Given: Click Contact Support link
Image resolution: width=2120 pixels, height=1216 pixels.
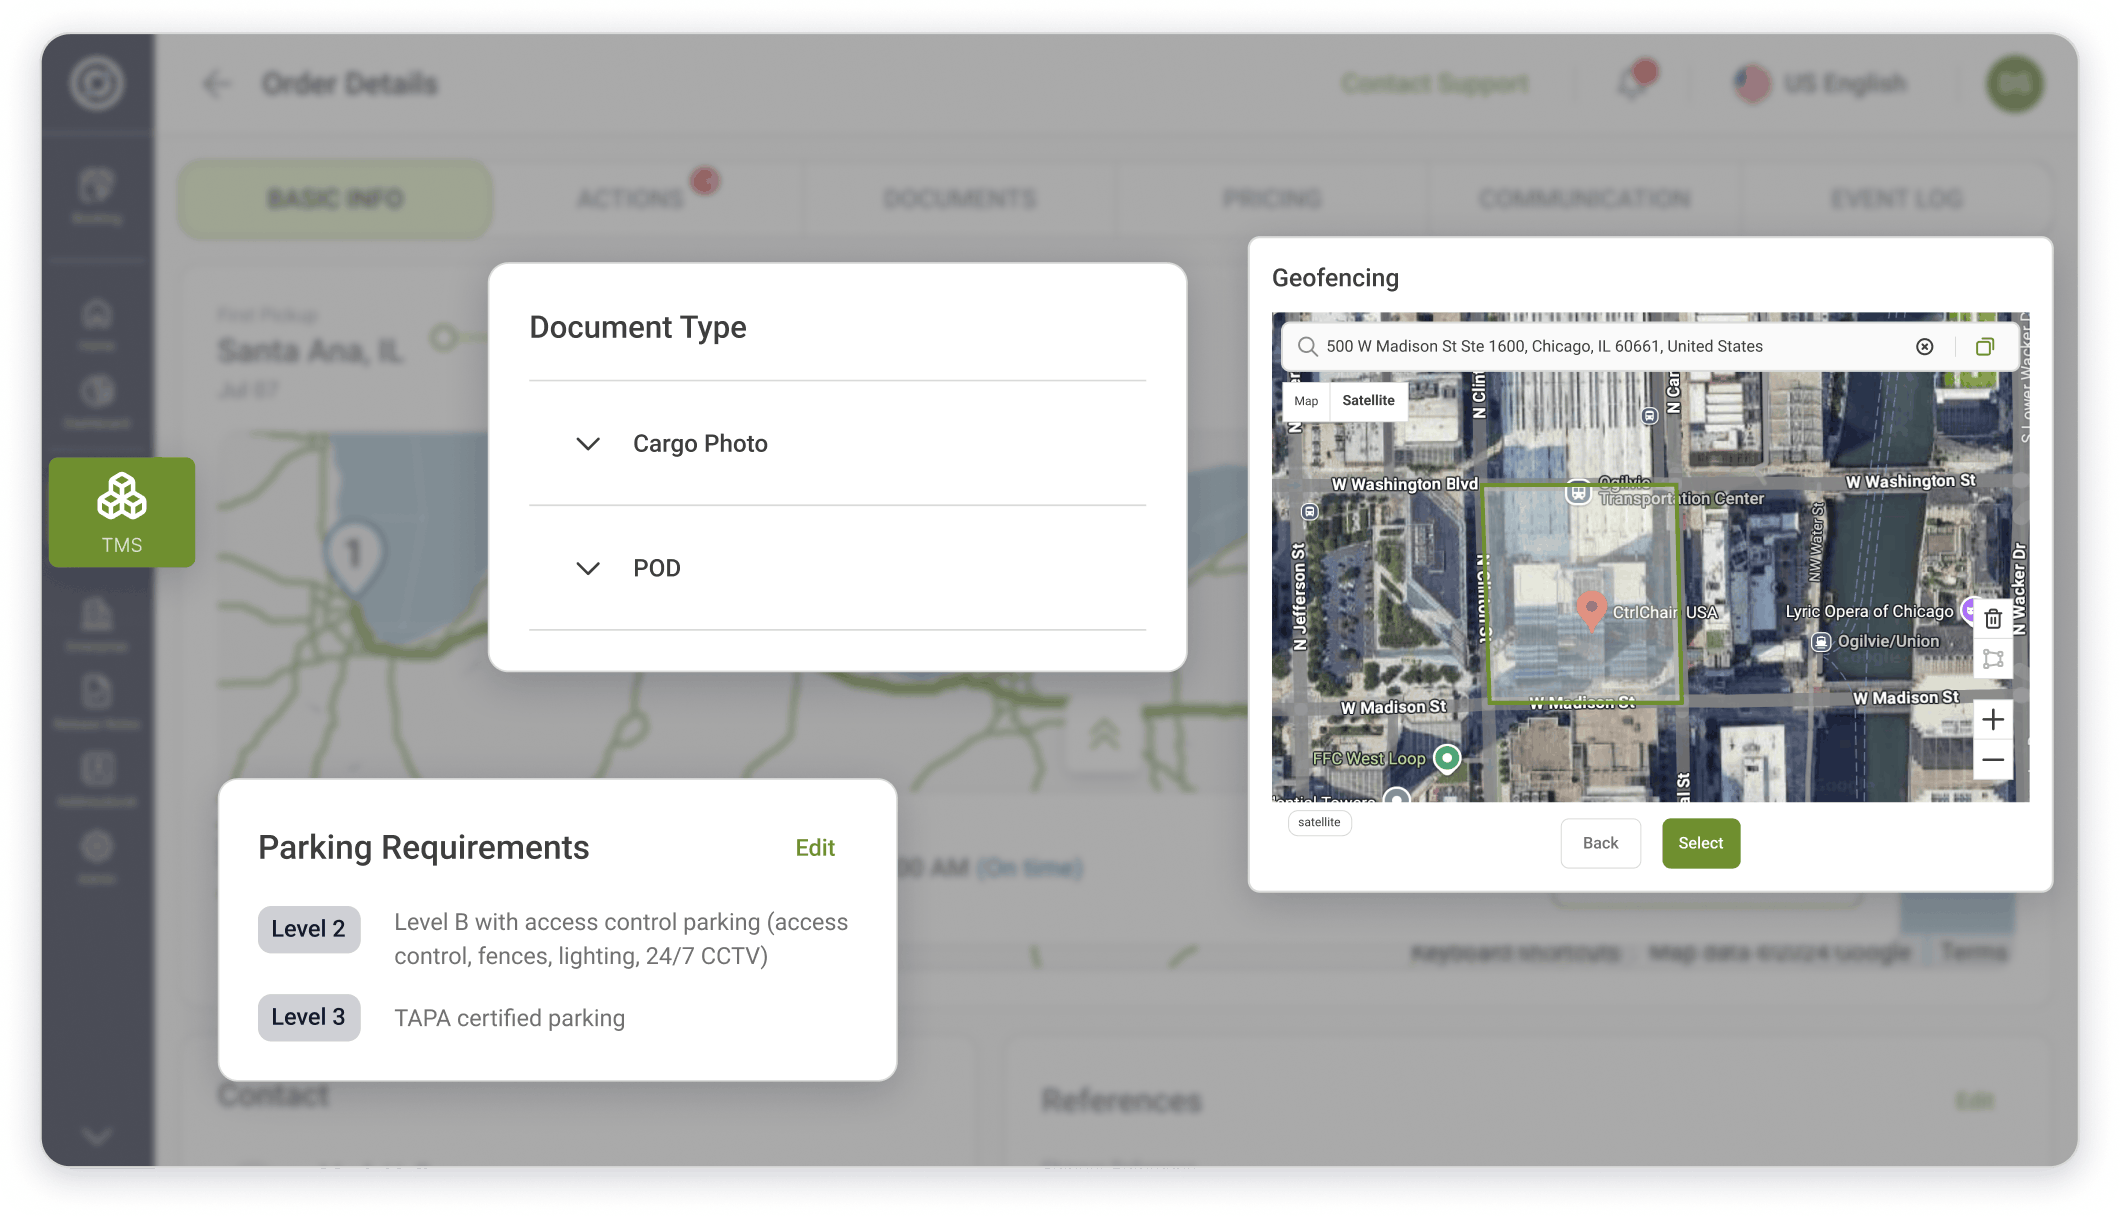Looking at the screenshot, I should (x=1435, y=83).
